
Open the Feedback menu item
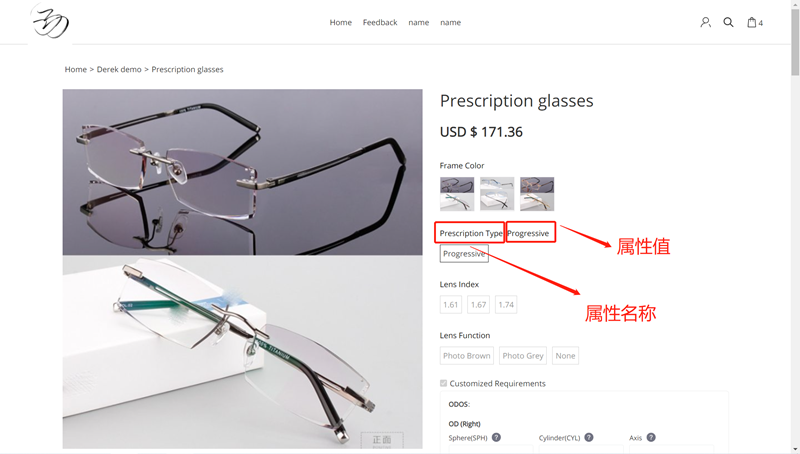(x=380, y=22)
